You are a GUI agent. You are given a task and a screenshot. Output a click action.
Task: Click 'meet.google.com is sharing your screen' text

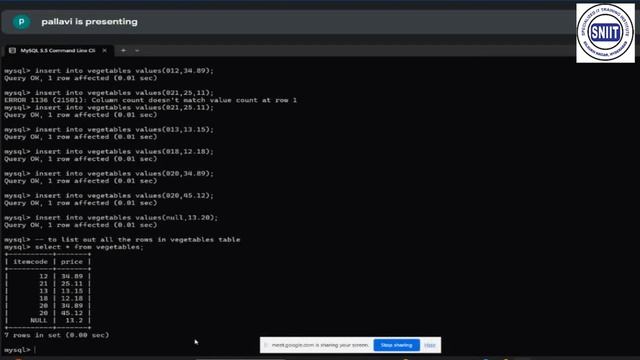[x=320, y=345]
